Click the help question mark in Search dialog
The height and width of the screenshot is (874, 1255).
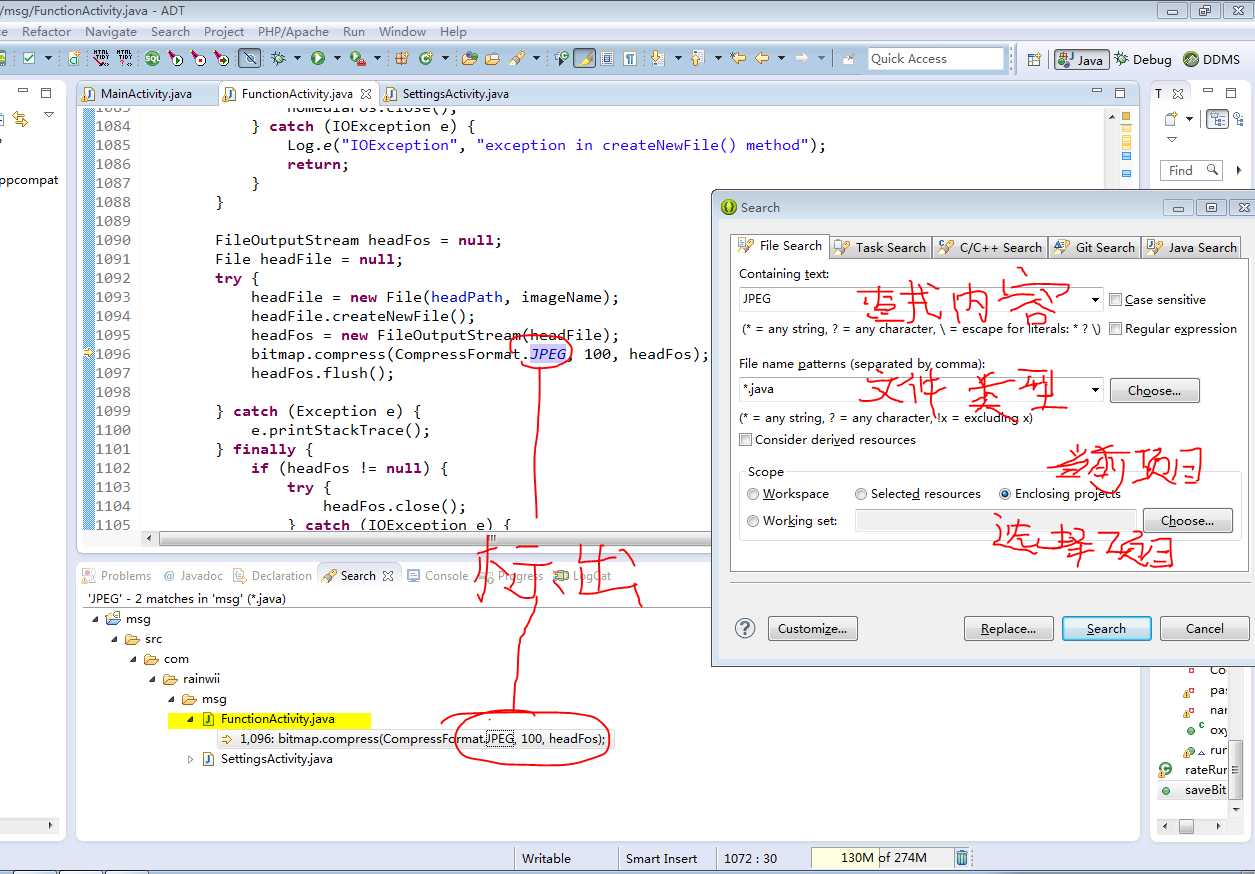[x=745, y=628]
